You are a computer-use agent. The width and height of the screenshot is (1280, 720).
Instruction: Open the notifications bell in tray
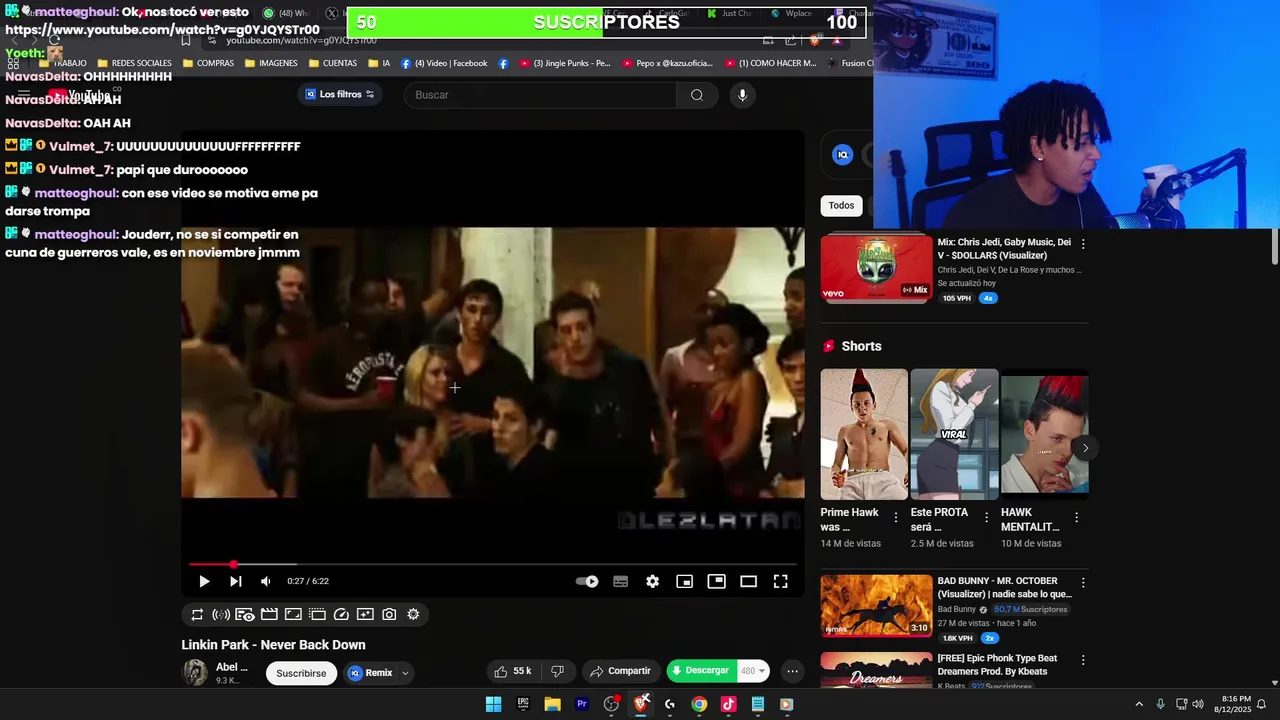point(1261,704)
